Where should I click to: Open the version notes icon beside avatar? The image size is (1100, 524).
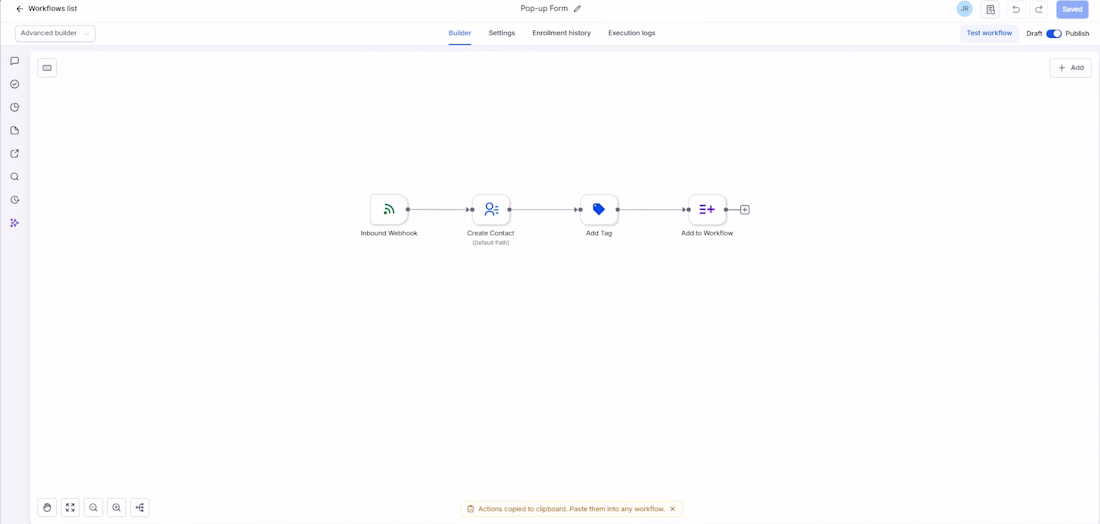[990, 9]
